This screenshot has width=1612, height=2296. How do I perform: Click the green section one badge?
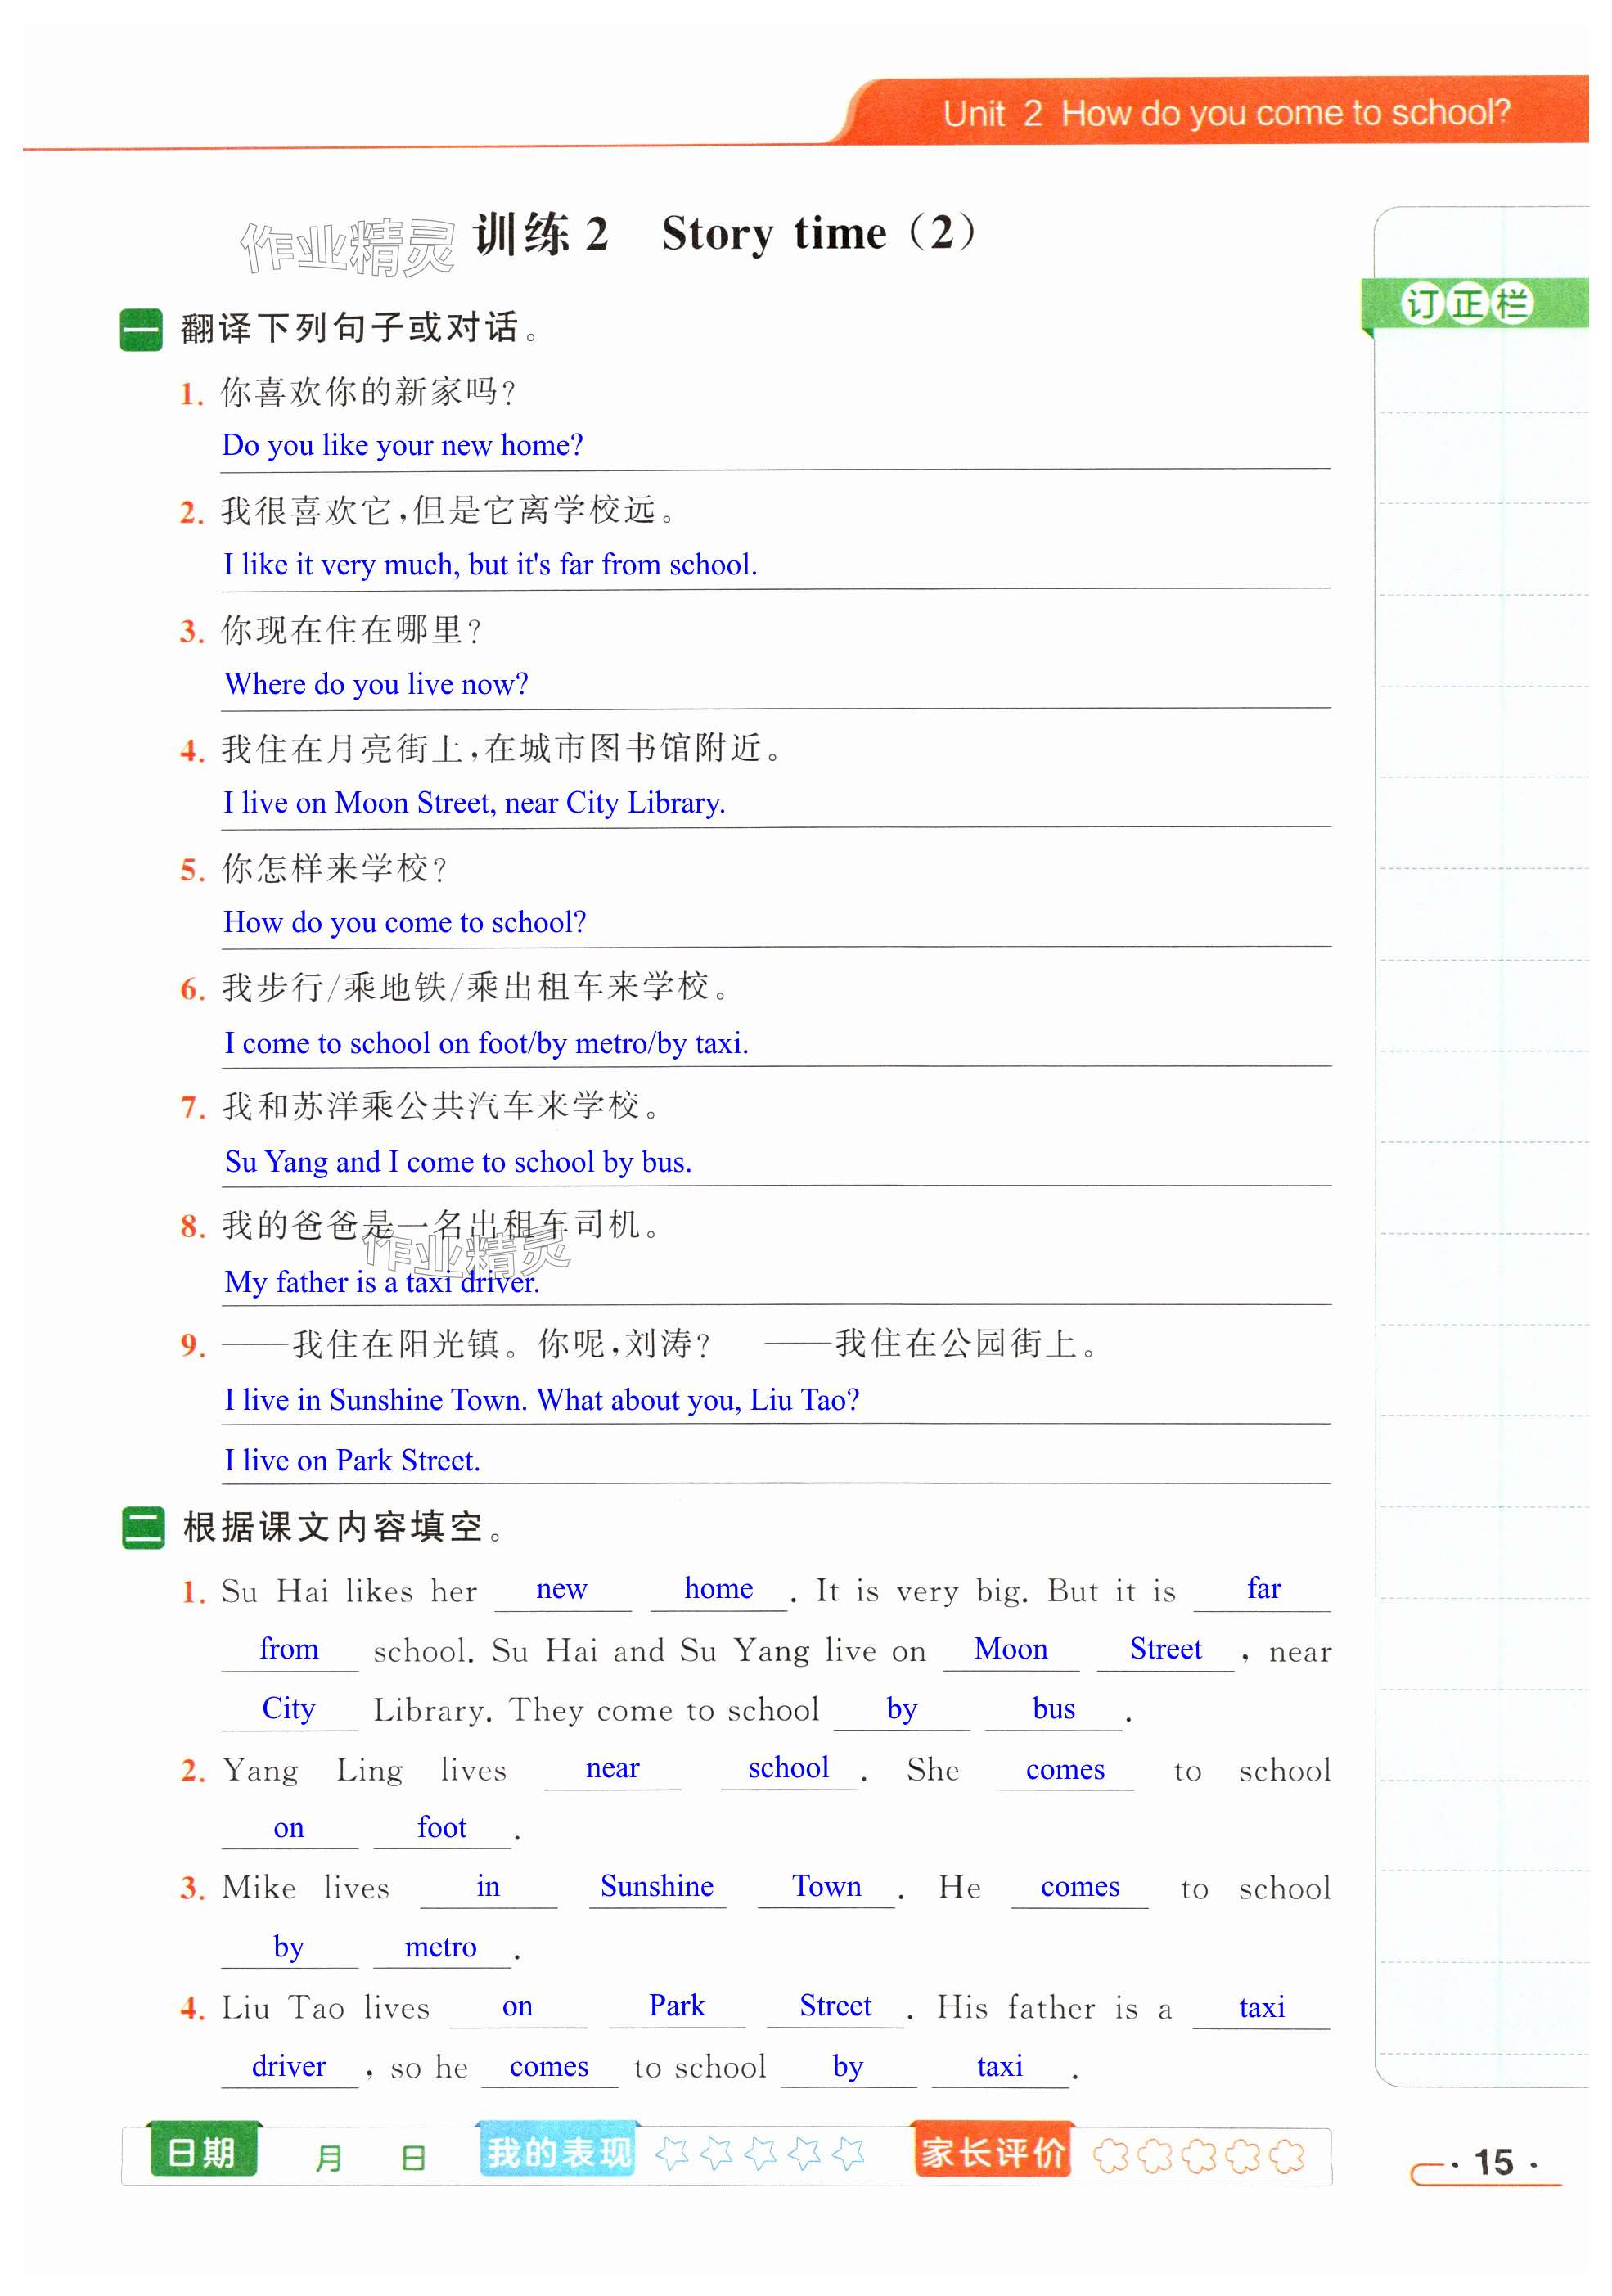(x=140, y=328)
